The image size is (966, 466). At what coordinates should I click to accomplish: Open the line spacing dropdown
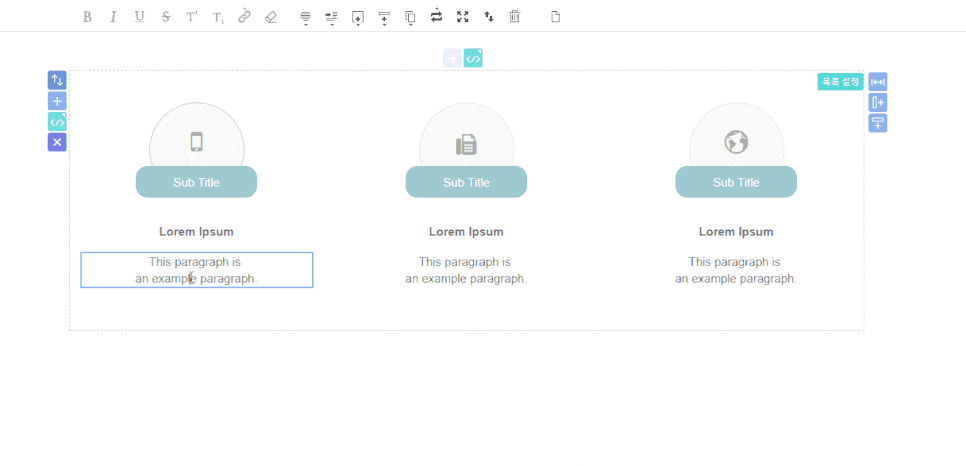tap(332, 17)
